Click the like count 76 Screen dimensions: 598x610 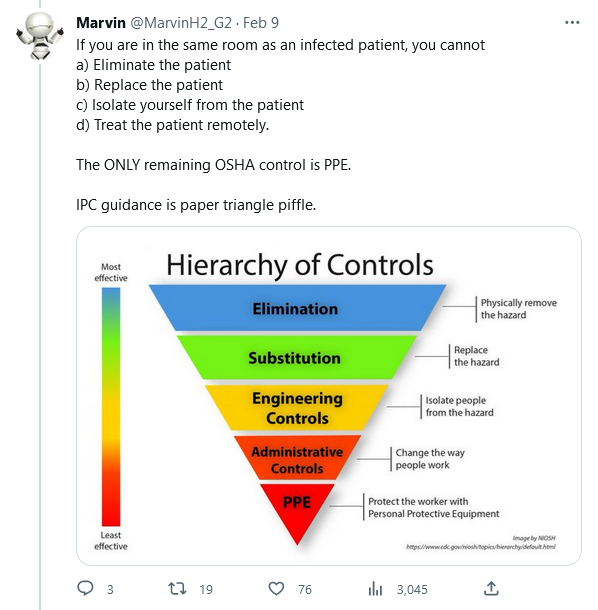tap(305, 590)
